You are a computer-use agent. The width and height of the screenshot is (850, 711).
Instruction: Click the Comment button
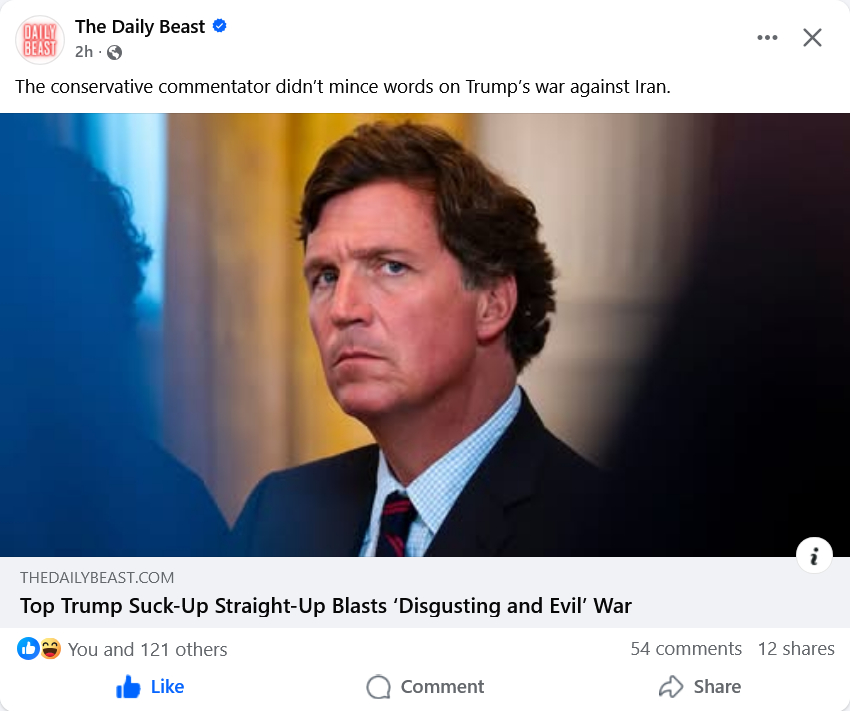click(x=425, y=687)
